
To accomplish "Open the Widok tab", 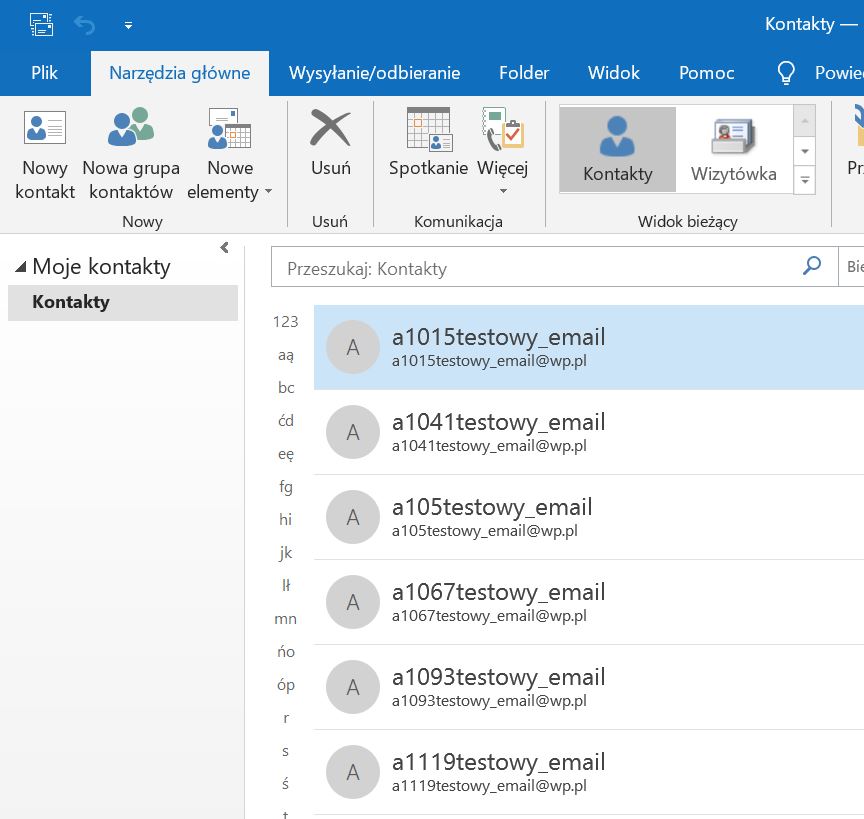I will tap(614, 73).
